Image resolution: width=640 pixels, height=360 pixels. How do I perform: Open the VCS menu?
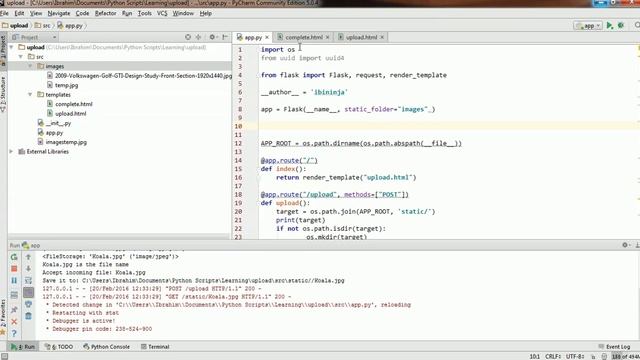[x=162, y=13]
